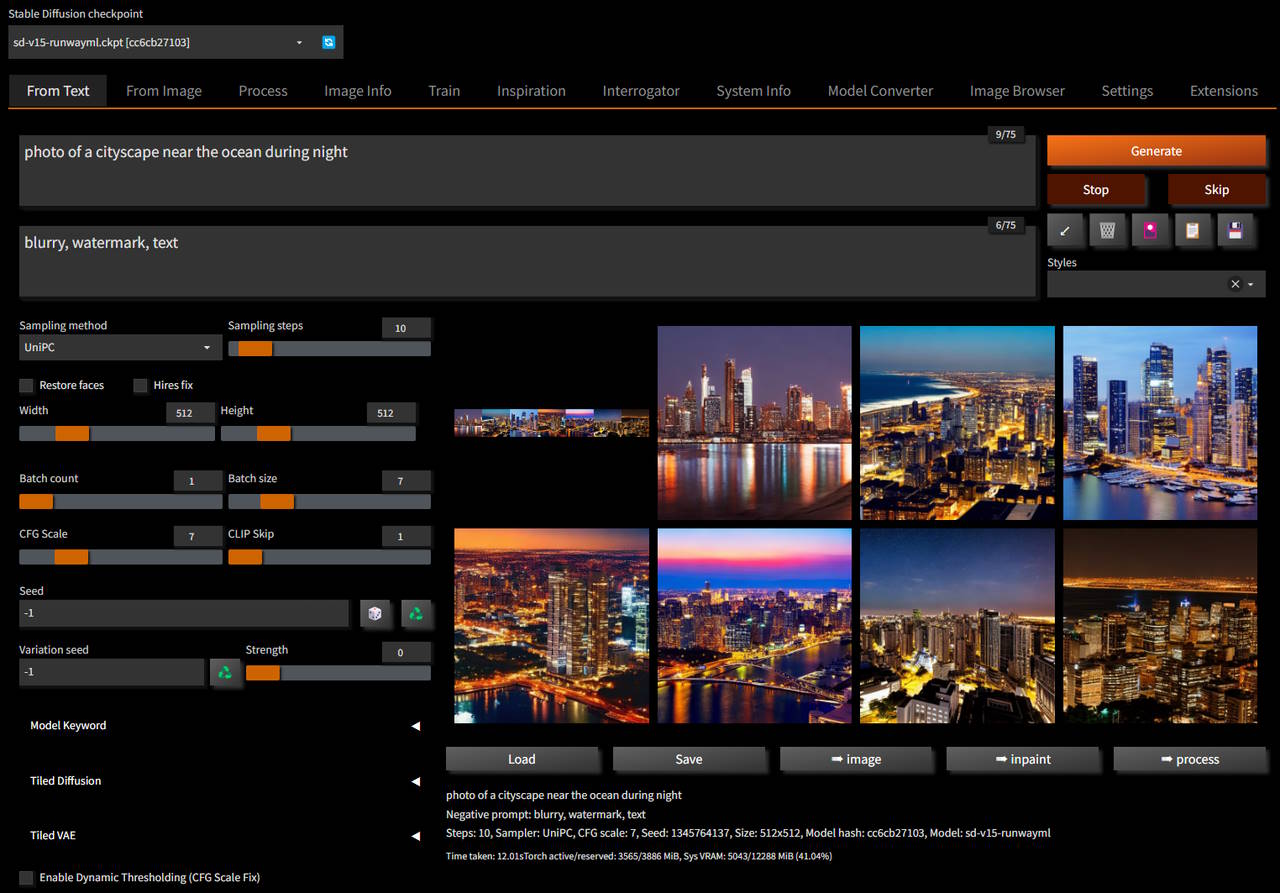The width and height of the screenshot is (1280, 893).
Task: Click the pink card style icon
Action: [x=1150, y=231]
